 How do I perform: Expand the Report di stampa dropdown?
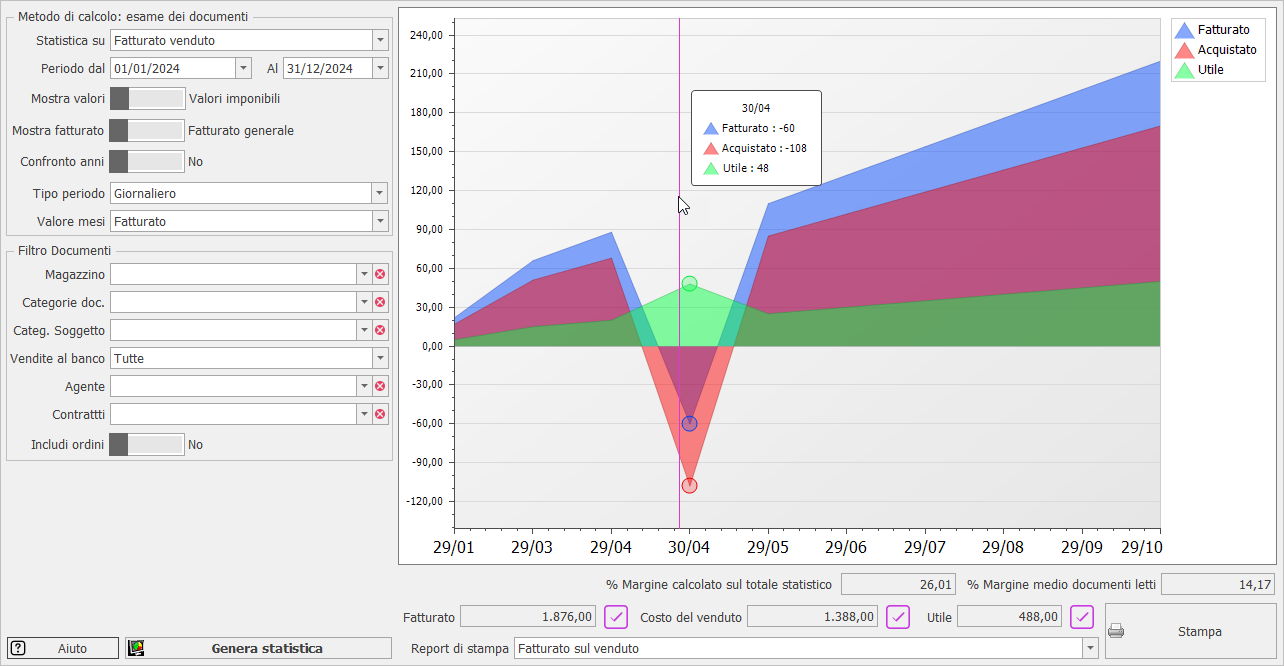[1089, 648]
